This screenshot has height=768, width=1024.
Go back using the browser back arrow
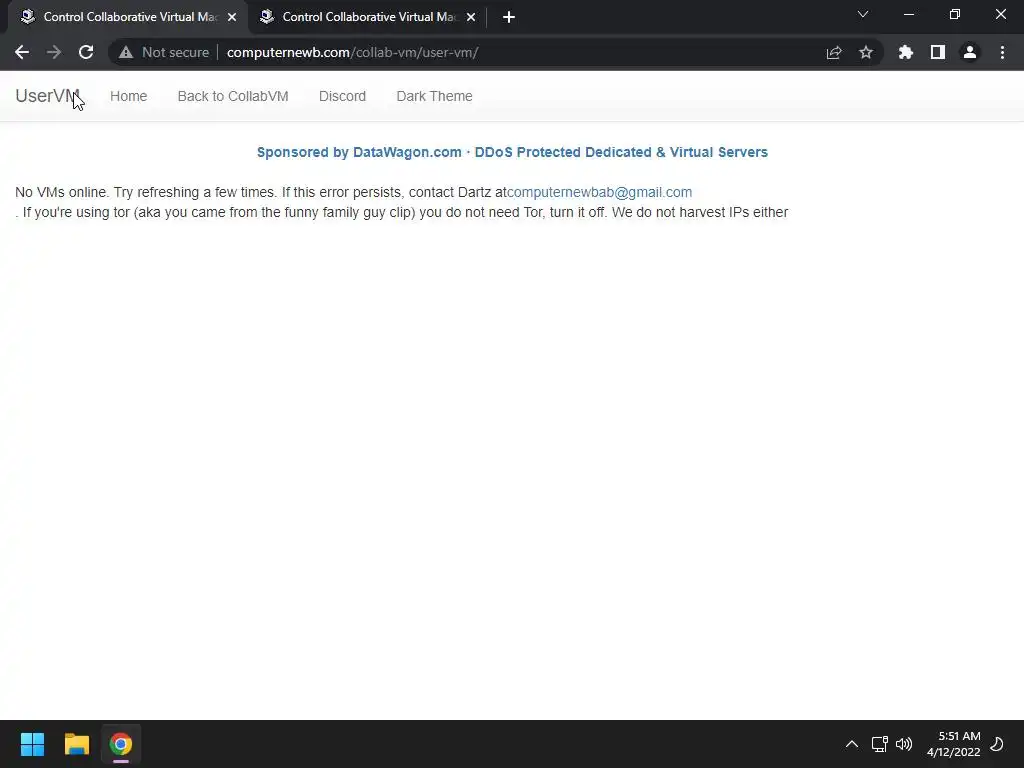[x=22, y=52]
